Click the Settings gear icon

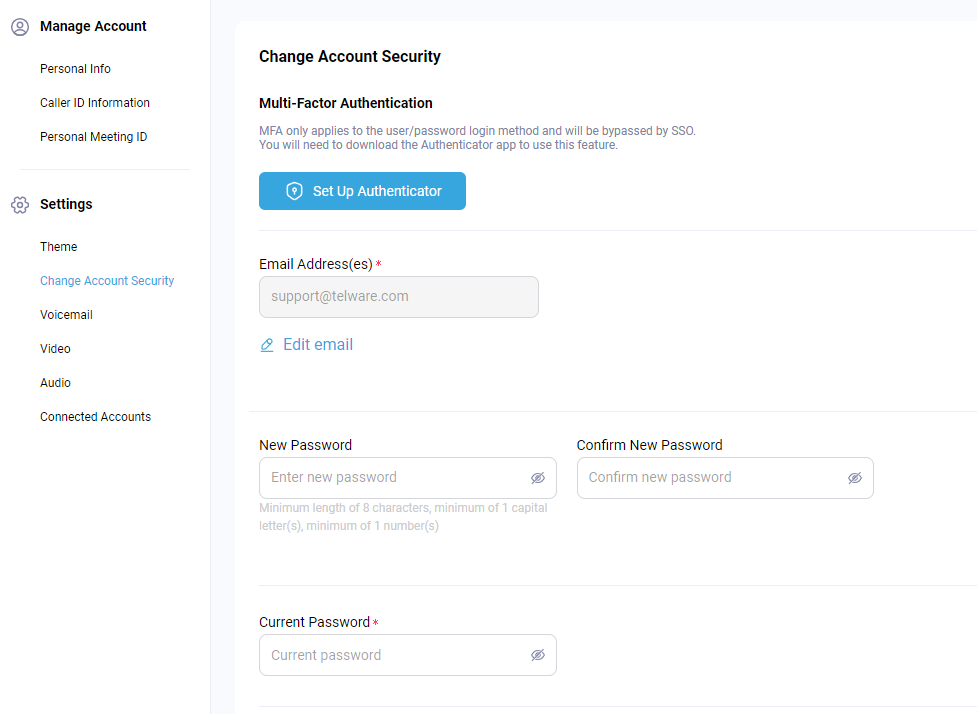[20, 205]
